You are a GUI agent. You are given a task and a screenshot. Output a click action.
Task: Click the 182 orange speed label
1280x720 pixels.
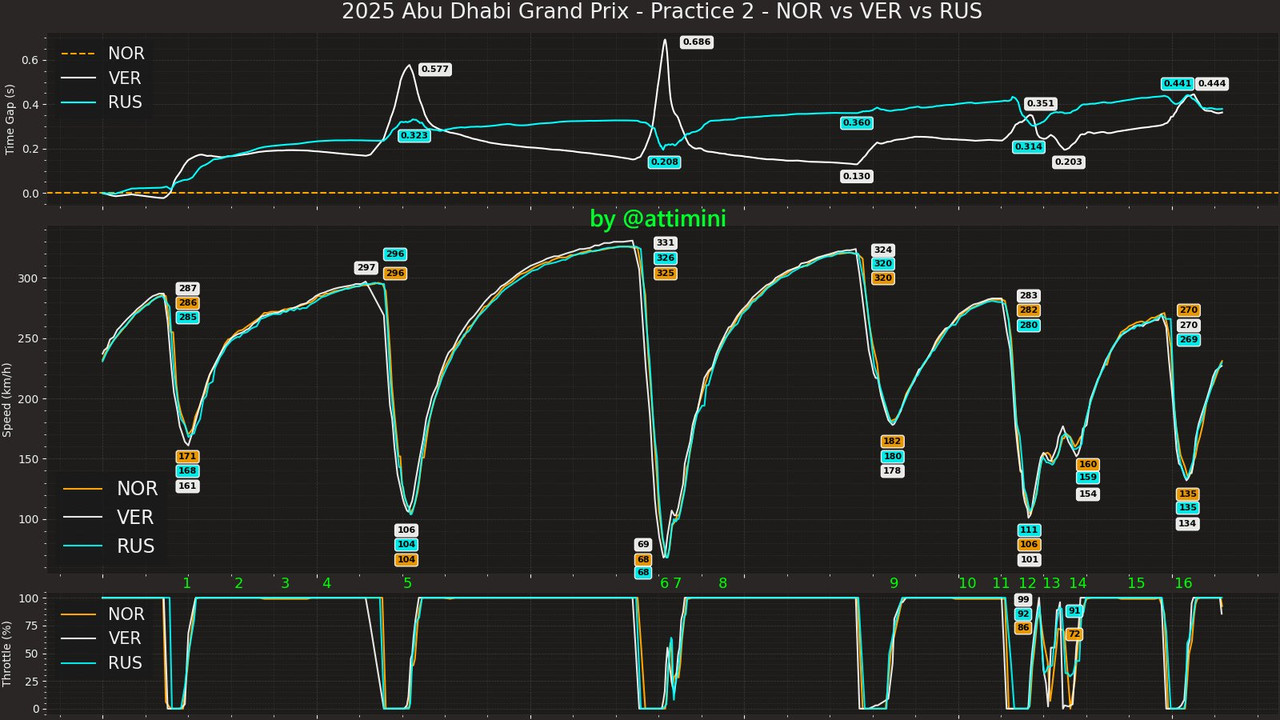[x=893, y=442]
